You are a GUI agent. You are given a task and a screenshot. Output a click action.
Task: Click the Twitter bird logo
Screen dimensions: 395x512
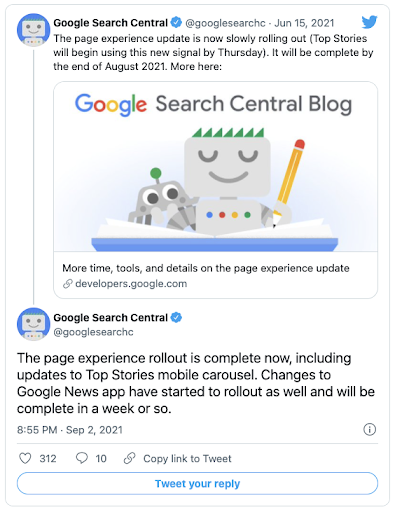point(369,22)
